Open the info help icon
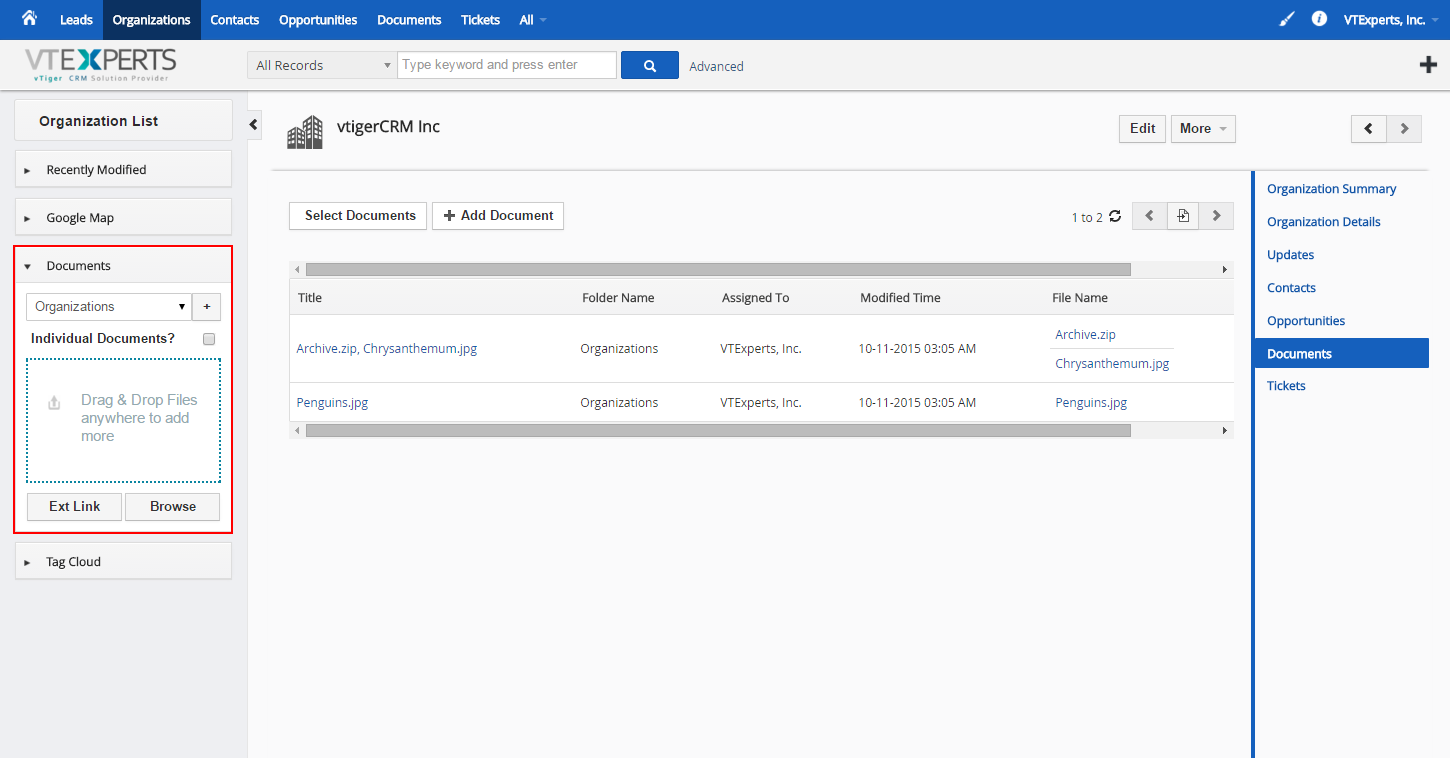The width and height of the screenshot is (1450, 758). pyautogui.click(x=1319, y=19)
